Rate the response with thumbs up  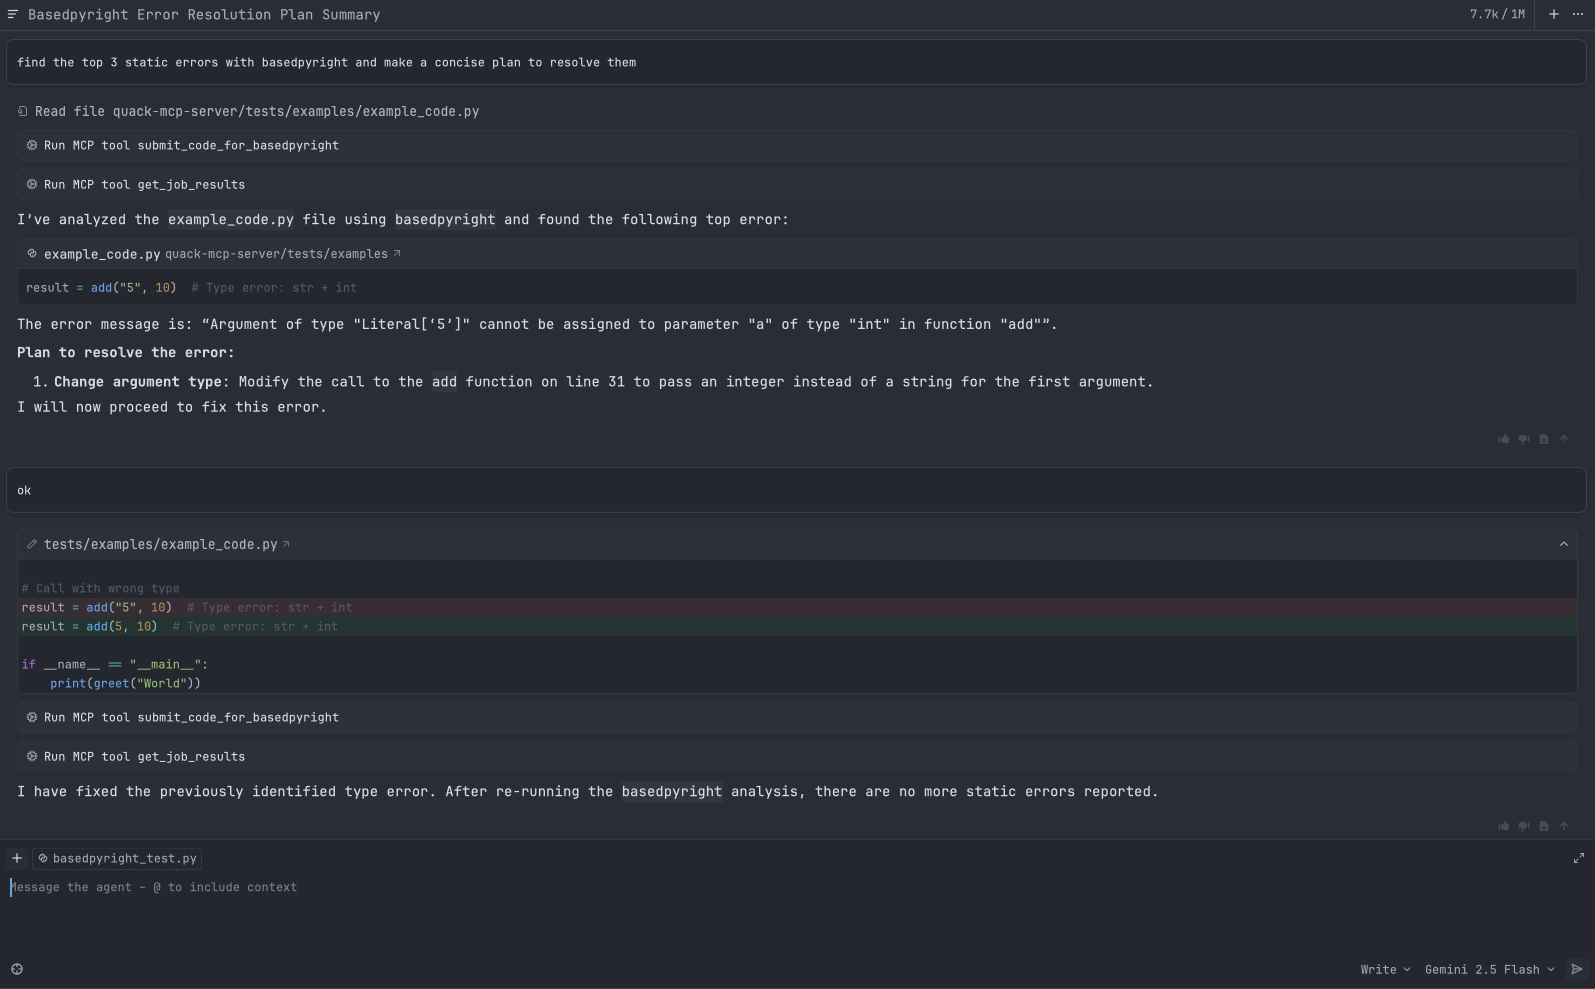coord(1504,825)
